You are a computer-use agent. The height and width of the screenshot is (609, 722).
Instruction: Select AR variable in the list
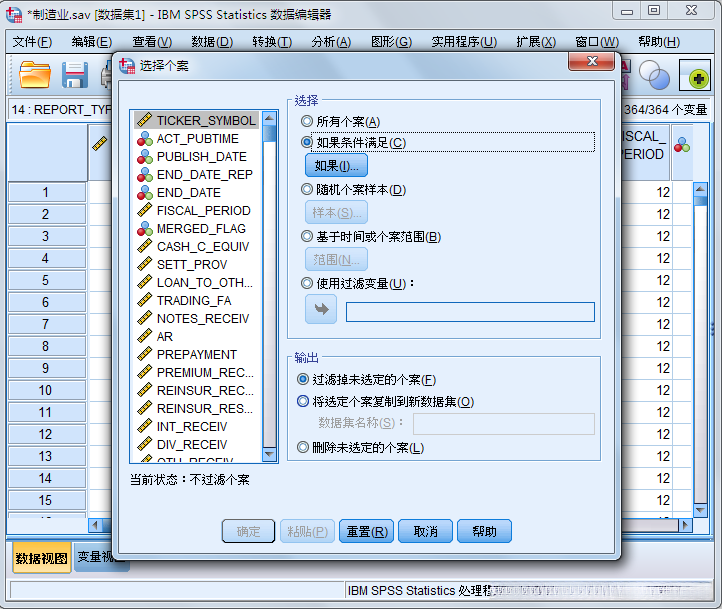(x=197, y=336)
